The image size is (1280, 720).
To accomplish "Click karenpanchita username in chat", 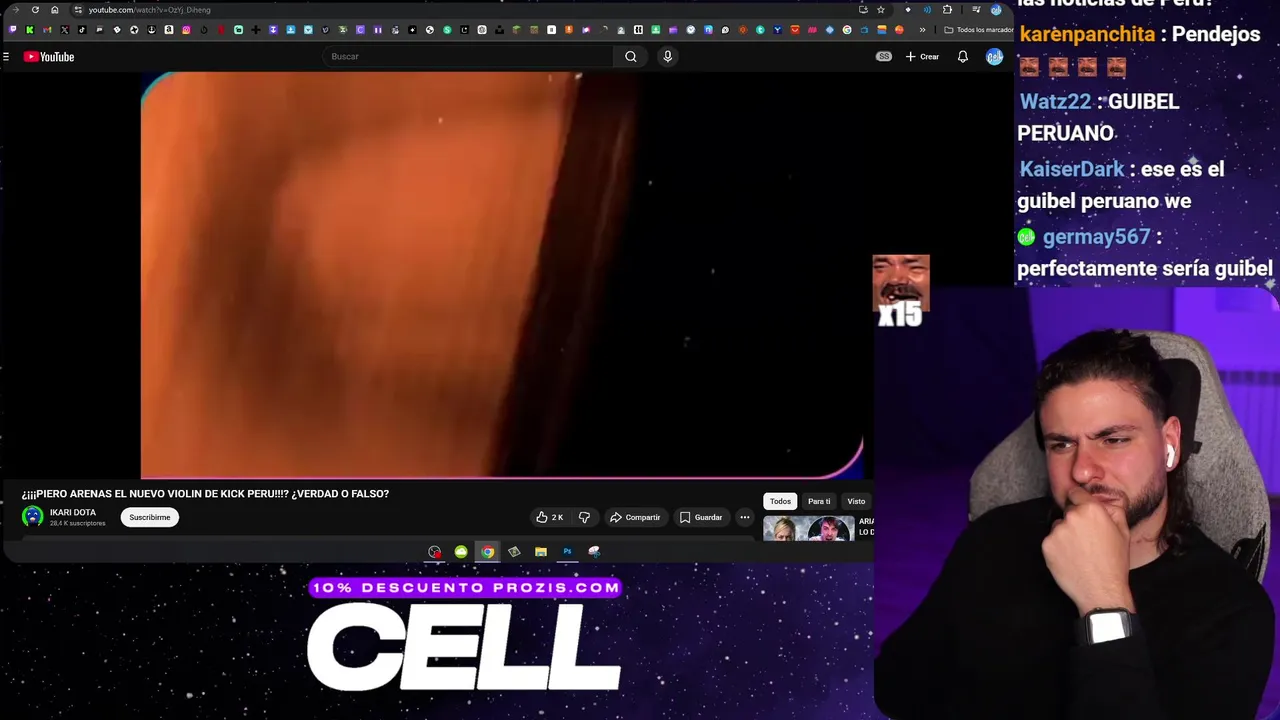I will (x=1087, y=34).
